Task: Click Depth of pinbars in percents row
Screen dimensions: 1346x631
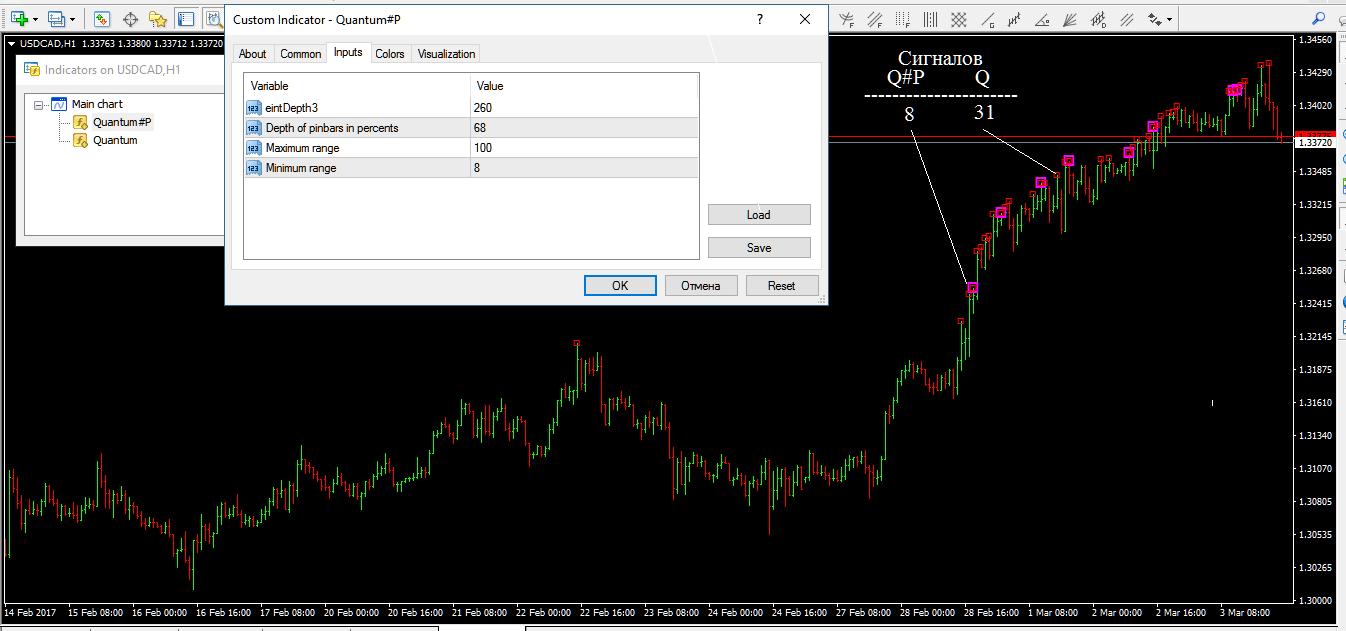Action: (471, 127)
